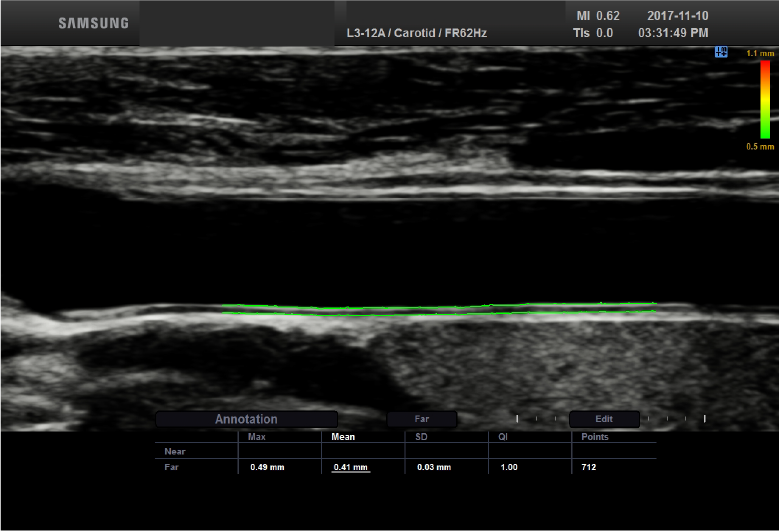Click the Samsung logo
This screenshot has height=531, width=780.
point(93,23)
